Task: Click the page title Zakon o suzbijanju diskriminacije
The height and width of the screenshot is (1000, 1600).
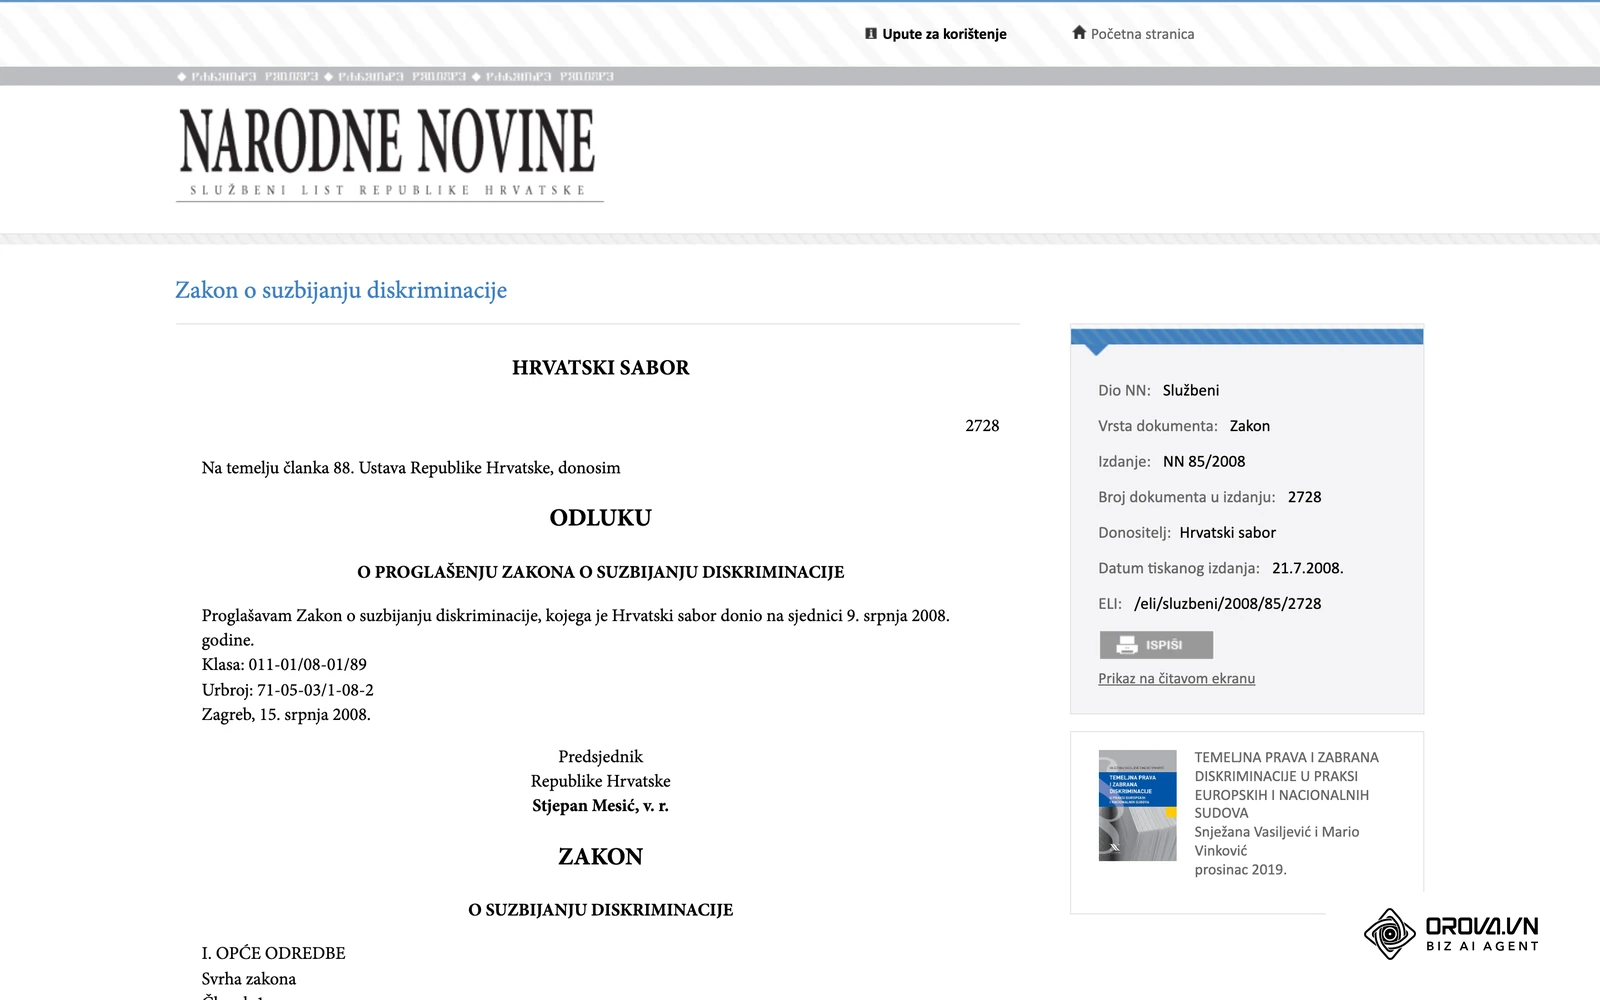Action: 341,290
